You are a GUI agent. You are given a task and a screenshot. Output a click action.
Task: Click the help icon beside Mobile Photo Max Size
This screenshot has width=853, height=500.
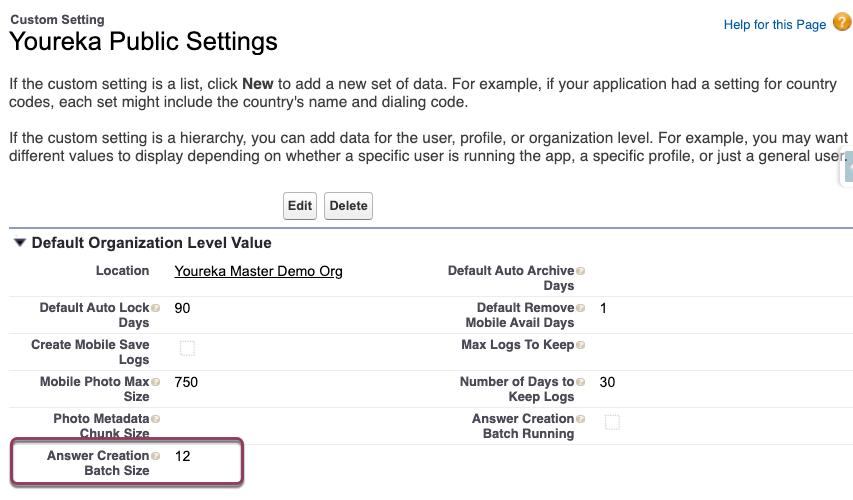point(156,382)
